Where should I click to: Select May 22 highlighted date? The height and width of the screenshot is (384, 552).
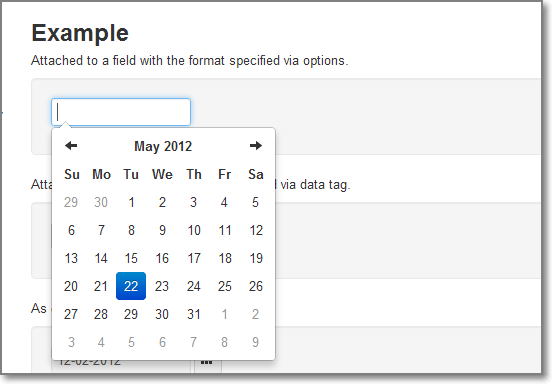(131, 286)
